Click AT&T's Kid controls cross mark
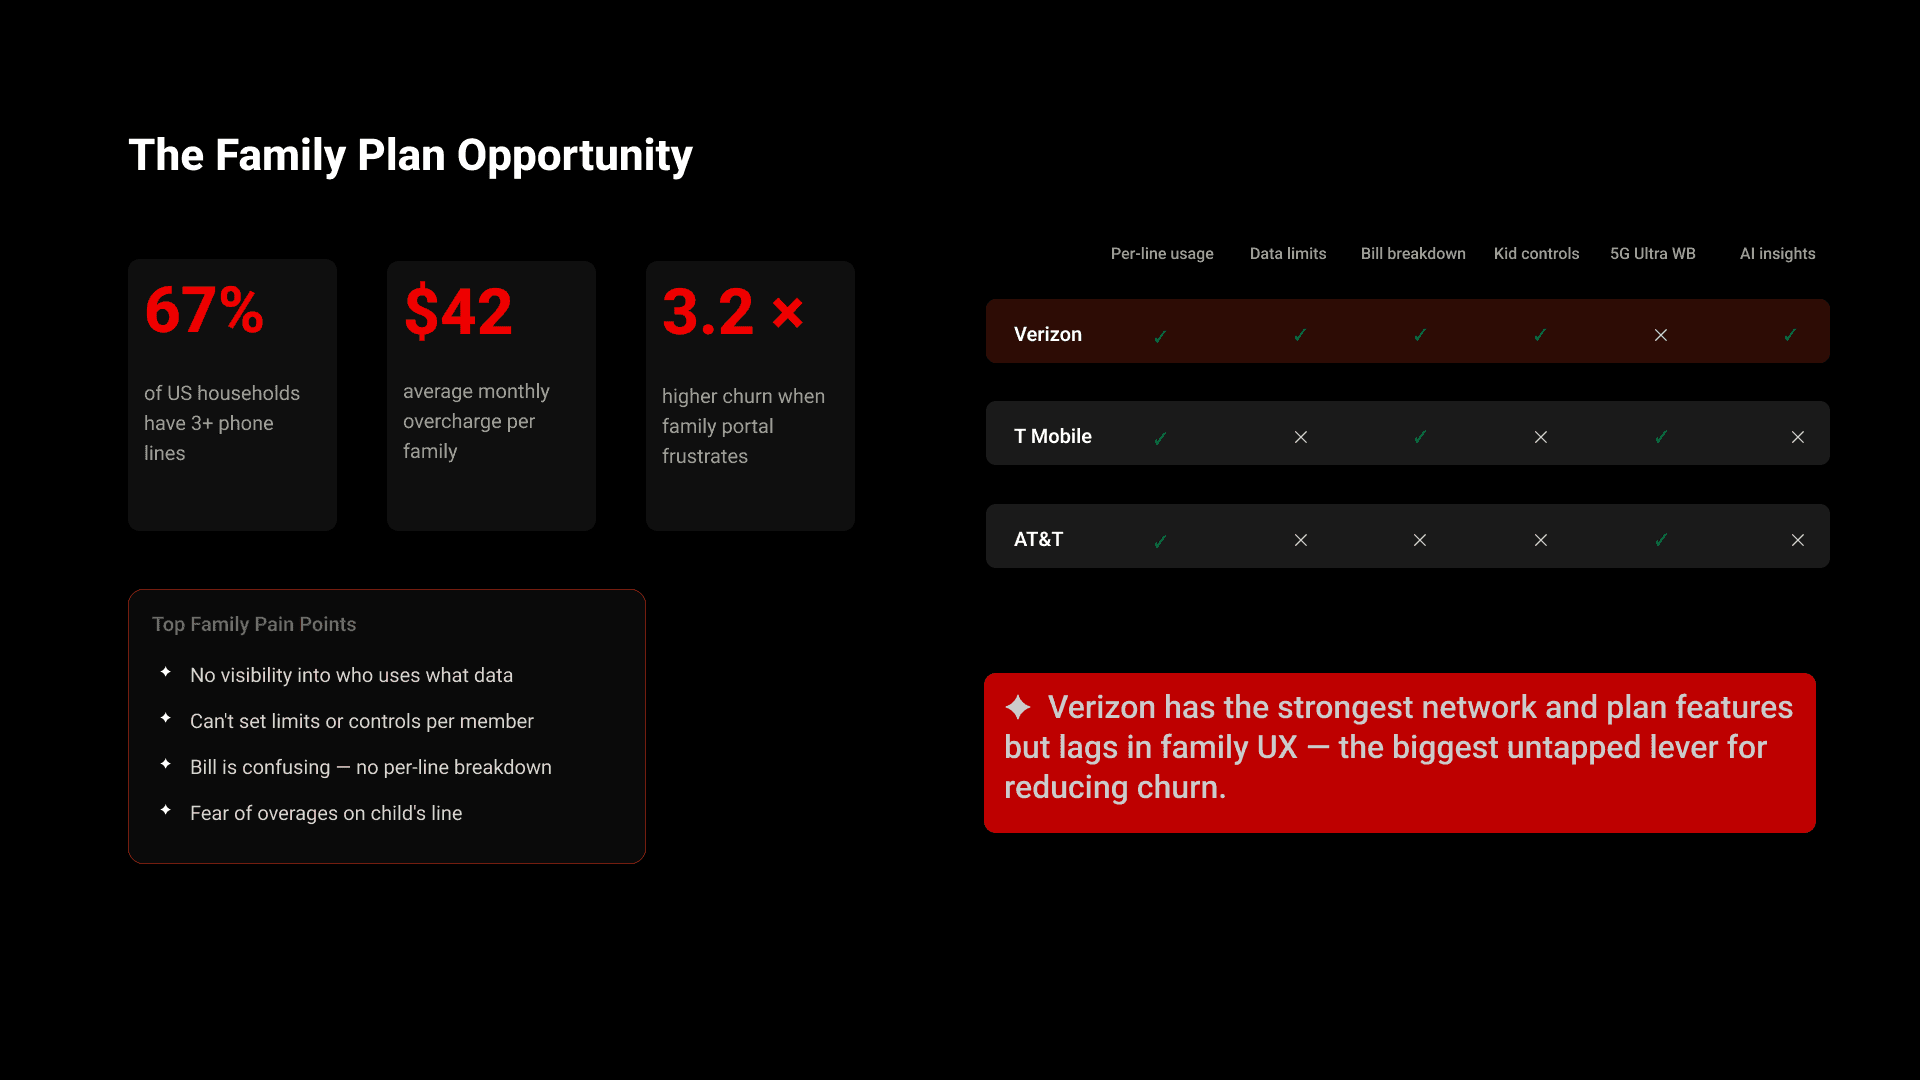The image size is (1920, 1080). point(1541,540)
